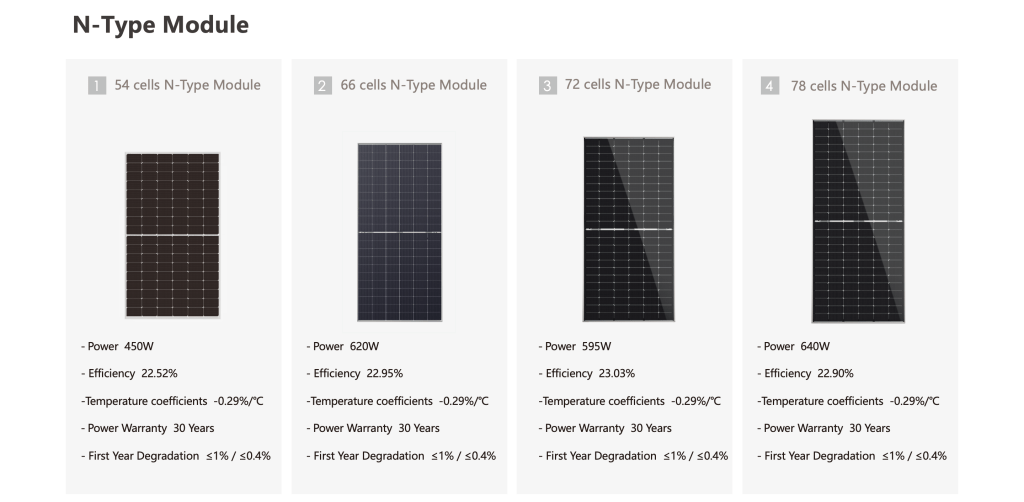View the 78 cells solar panel image
The height and width of the screenshot is (502, 1024).
[858, 221]
